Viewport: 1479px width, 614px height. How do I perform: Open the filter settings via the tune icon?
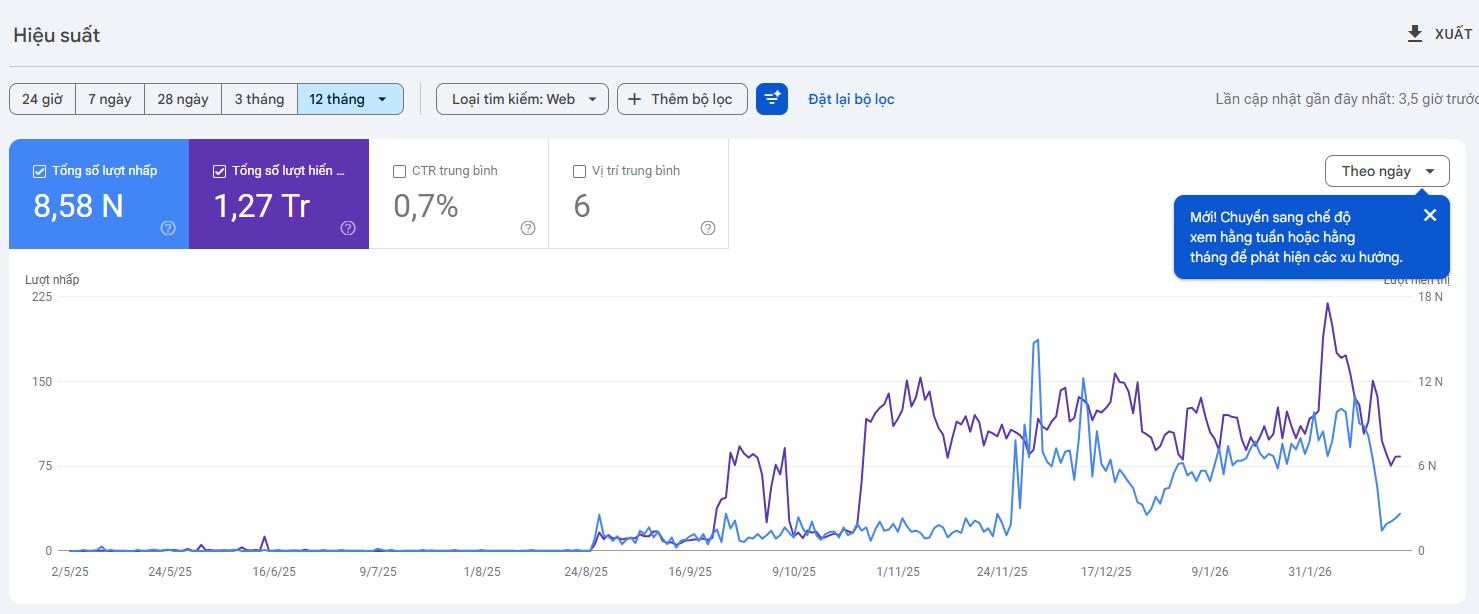click(x=771, y=98)
